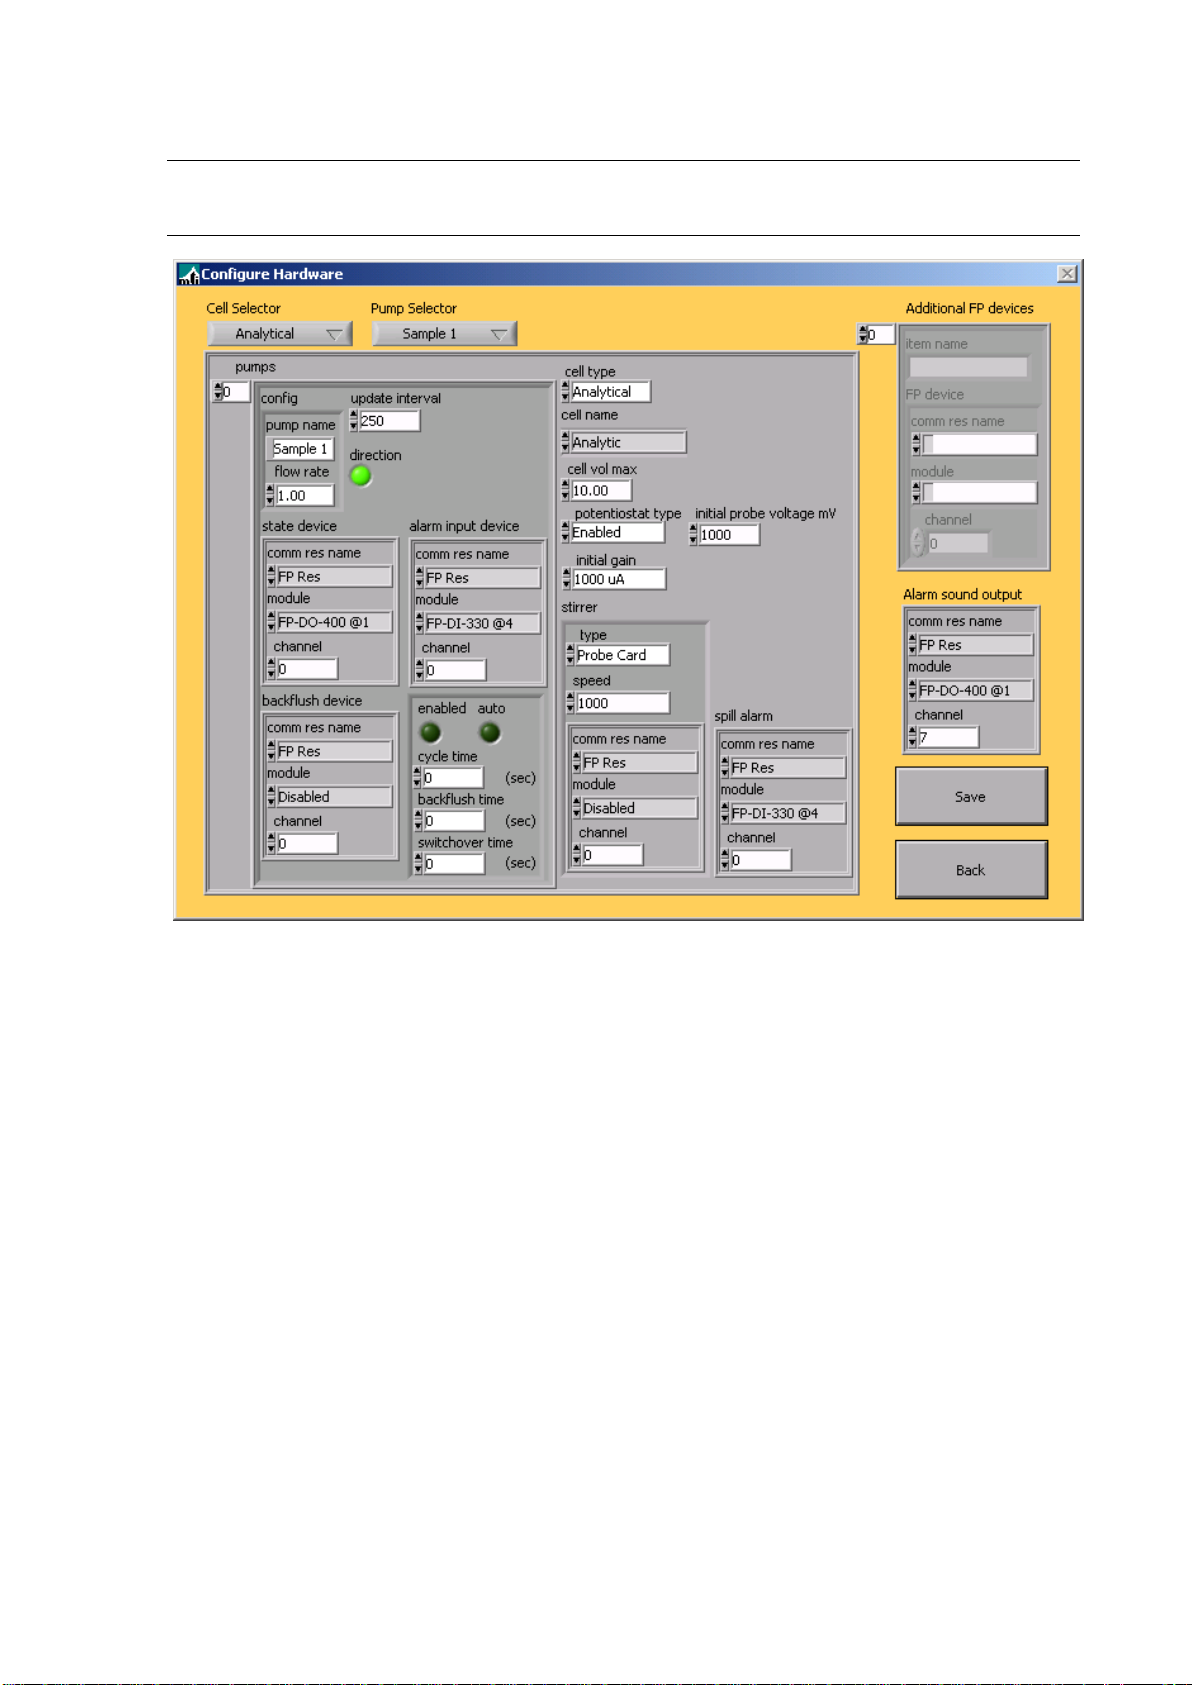Click the stirrer speed stepper arrows
Screen dimensions: 1192x1685
tap(570, 703)
